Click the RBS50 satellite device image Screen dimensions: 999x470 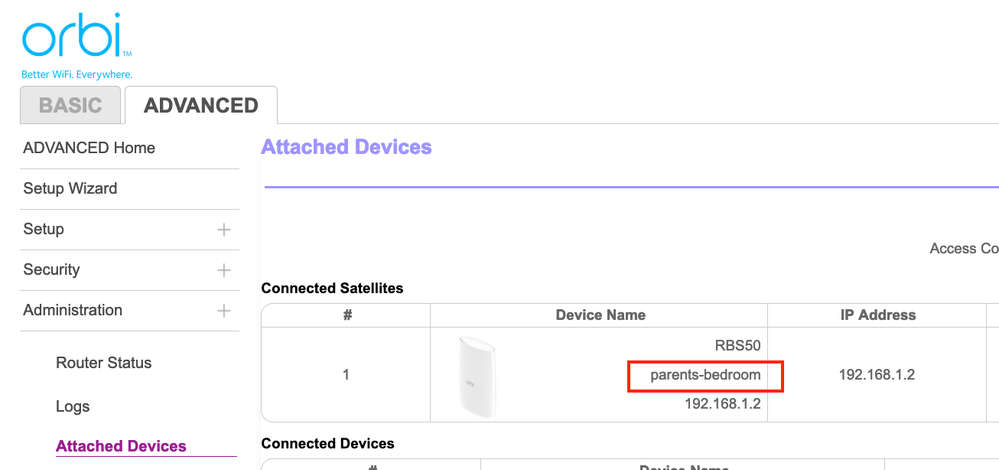pyautogui.click(x=476, y=375)
